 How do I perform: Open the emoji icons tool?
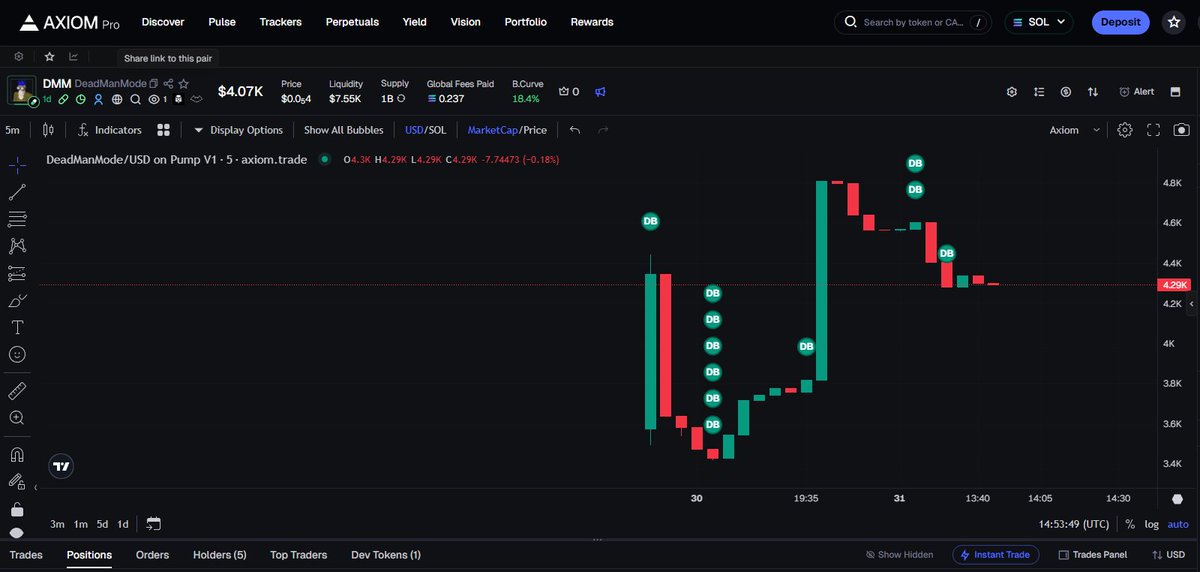tap(17, 354)
